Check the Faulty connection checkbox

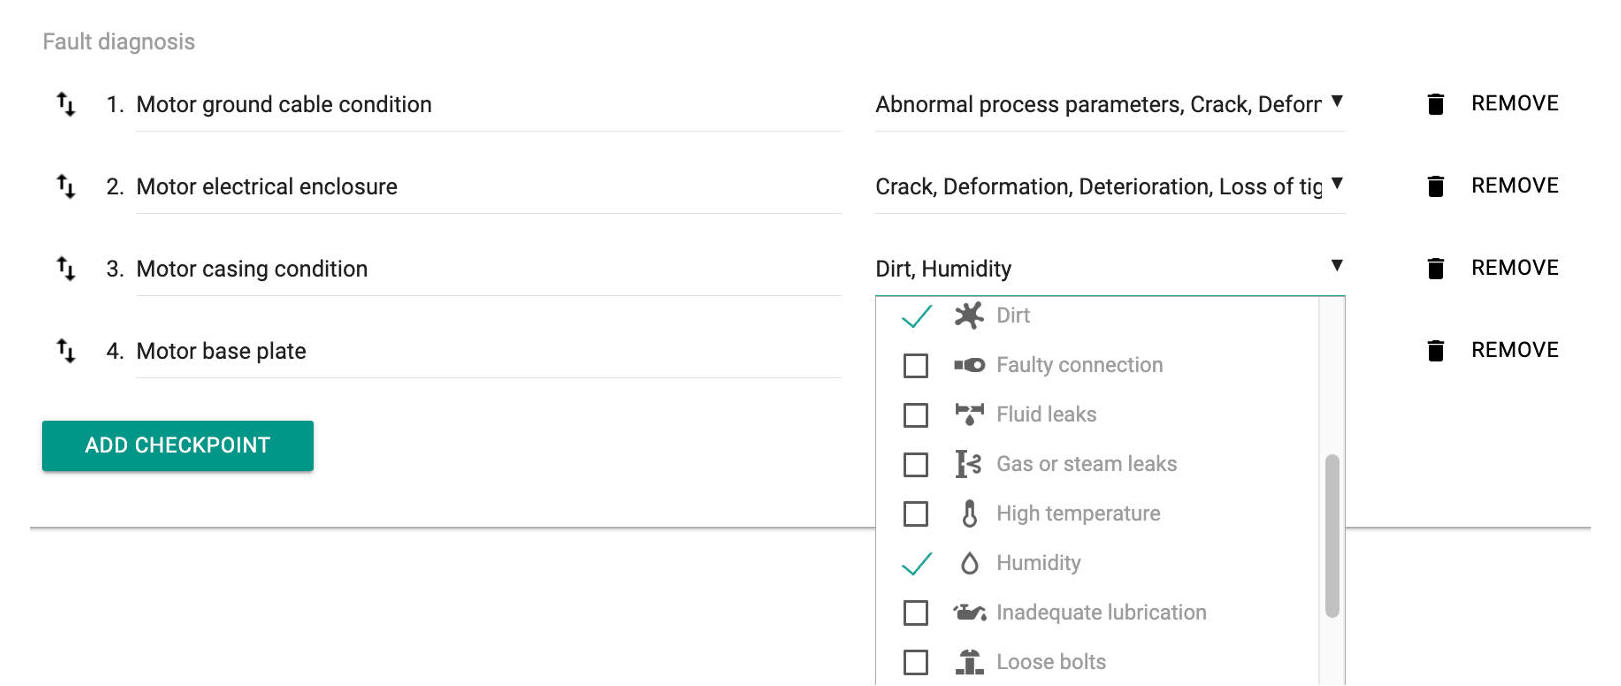pos(916,366)
